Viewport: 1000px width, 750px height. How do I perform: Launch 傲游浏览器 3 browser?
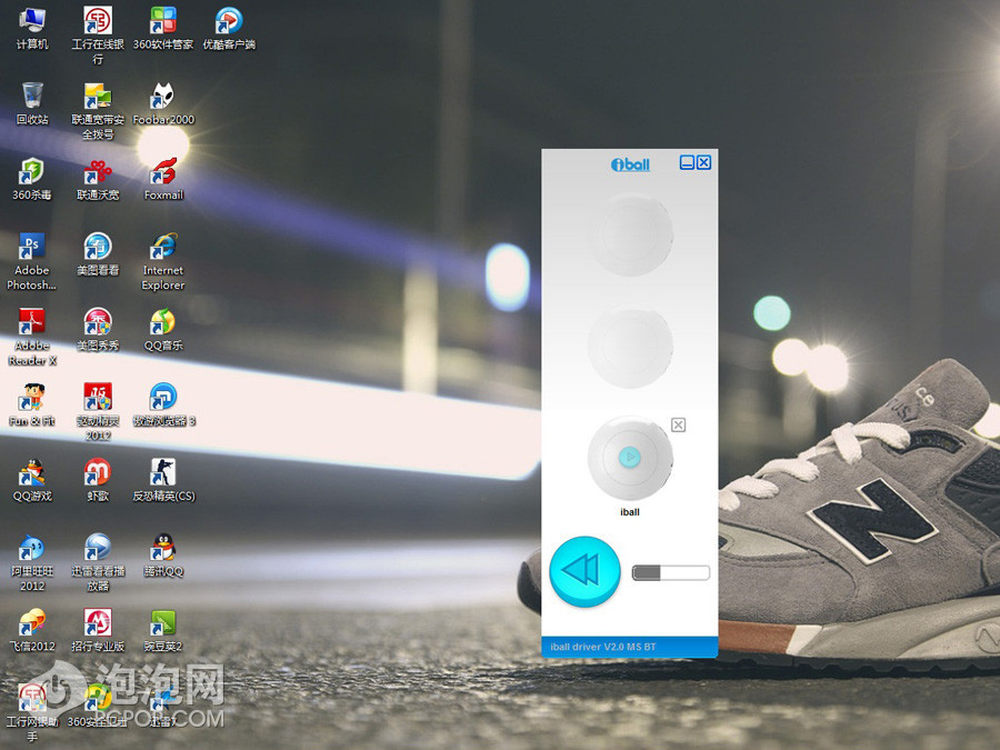[163, 404]
